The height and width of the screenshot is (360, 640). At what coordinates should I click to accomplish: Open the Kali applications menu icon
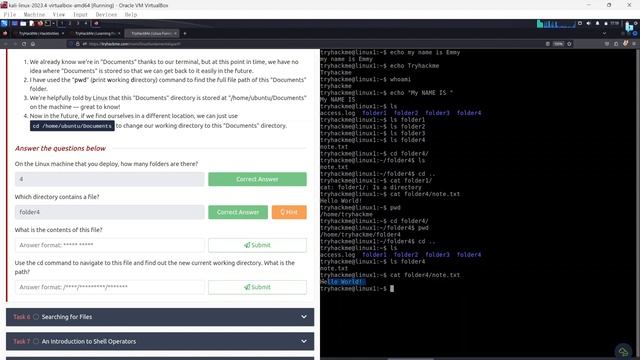point(4,23)
